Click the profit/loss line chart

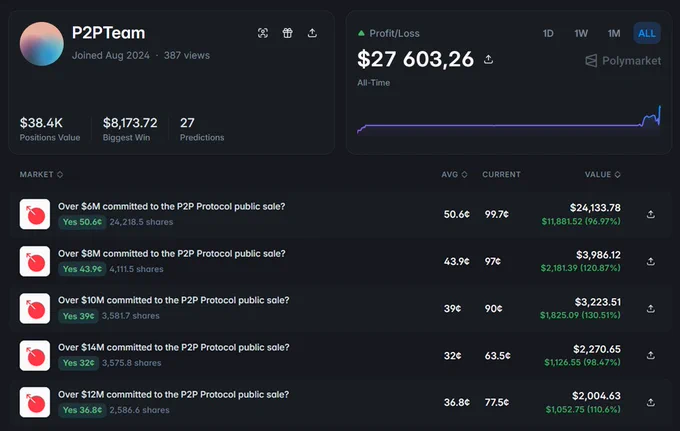pos(509,120)
